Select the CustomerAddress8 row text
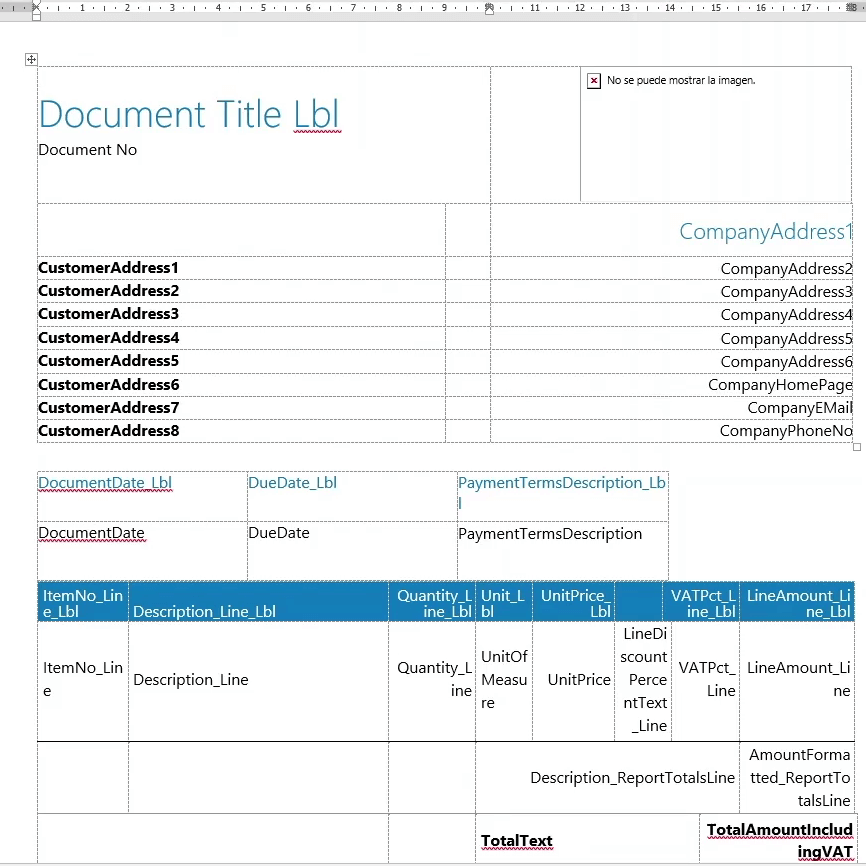 108,431
